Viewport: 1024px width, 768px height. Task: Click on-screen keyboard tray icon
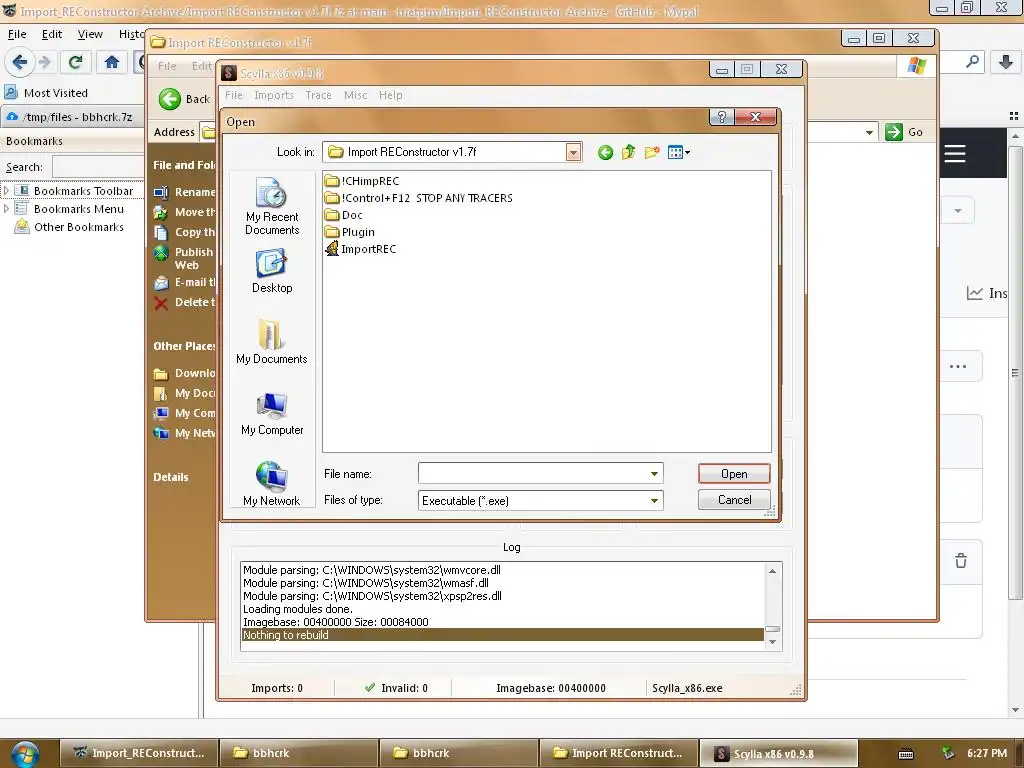coord(906,754)
